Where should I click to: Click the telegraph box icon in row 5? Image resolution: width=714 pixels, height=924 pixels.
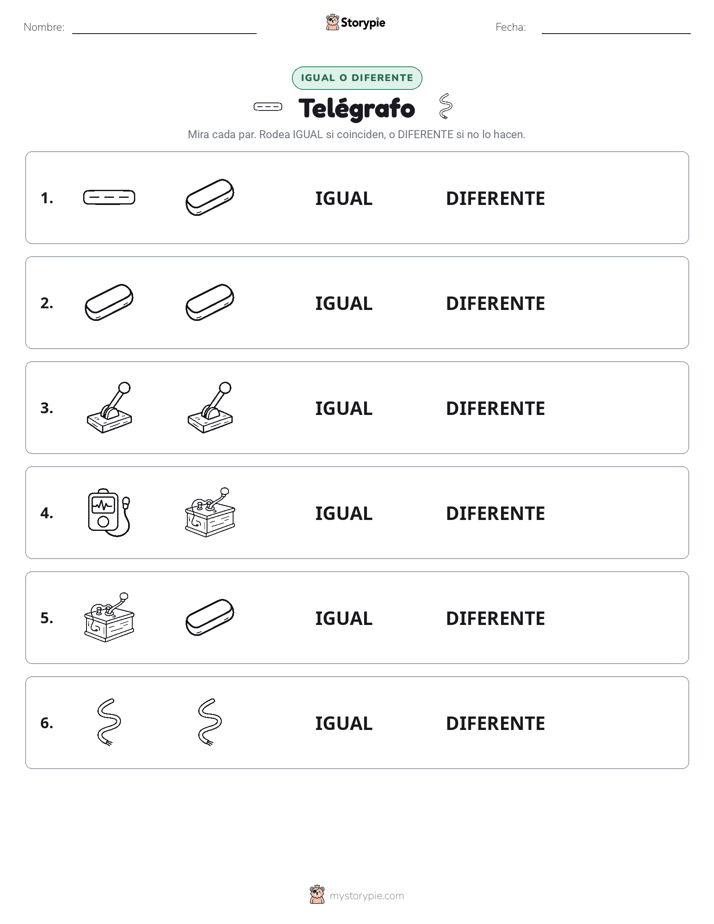pyautogui.click(x=109, y=617)
